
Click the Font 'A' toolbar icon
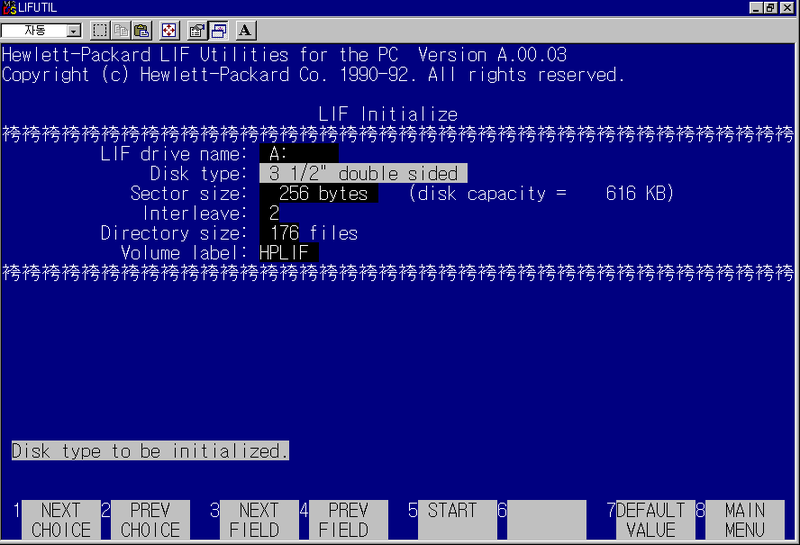246,30
